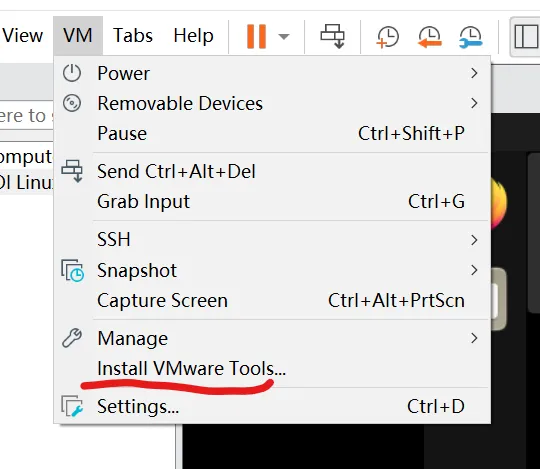Expand the Power submenu
Viewport: 540px width, 469px height.
[272, 73]
